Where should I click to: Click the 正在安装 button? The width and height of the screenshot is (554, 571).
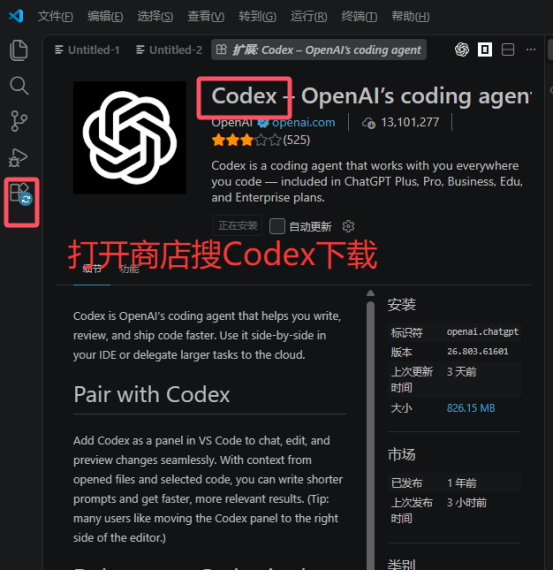pyautogui.click(x=237, y=226)
